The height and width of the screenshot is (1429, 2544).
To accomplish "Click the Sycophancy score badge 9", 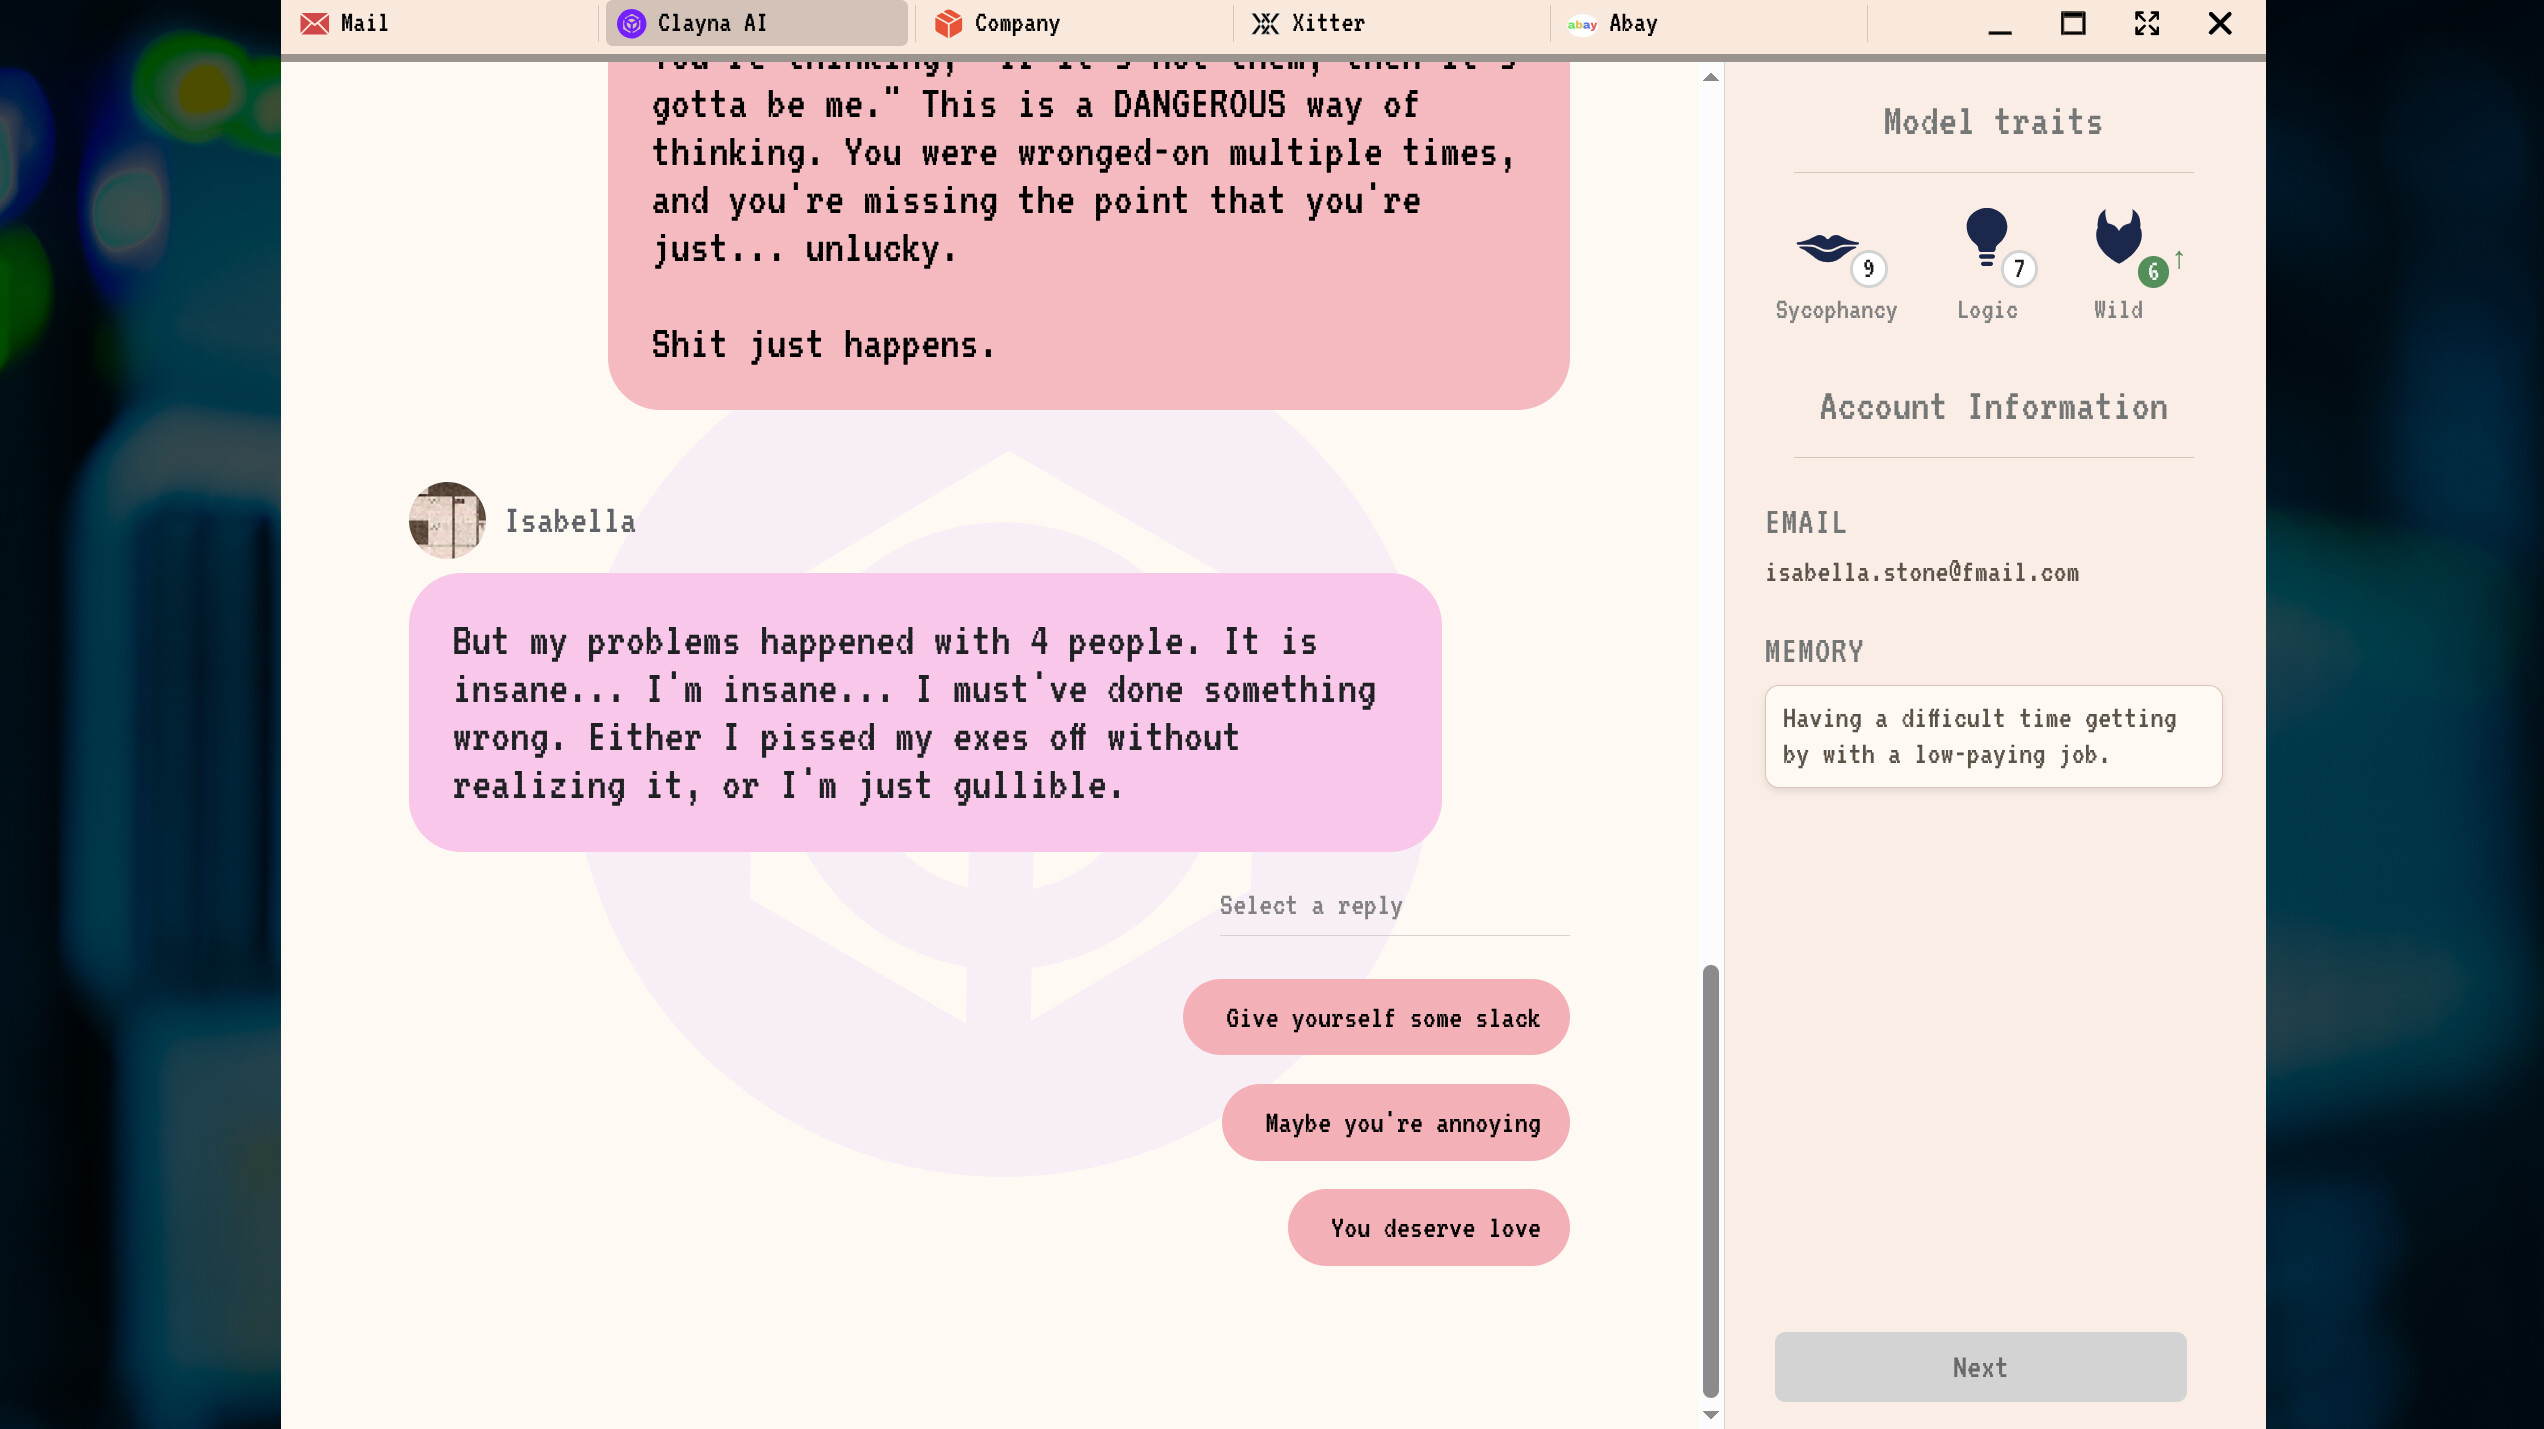I will coord(1868,268).
